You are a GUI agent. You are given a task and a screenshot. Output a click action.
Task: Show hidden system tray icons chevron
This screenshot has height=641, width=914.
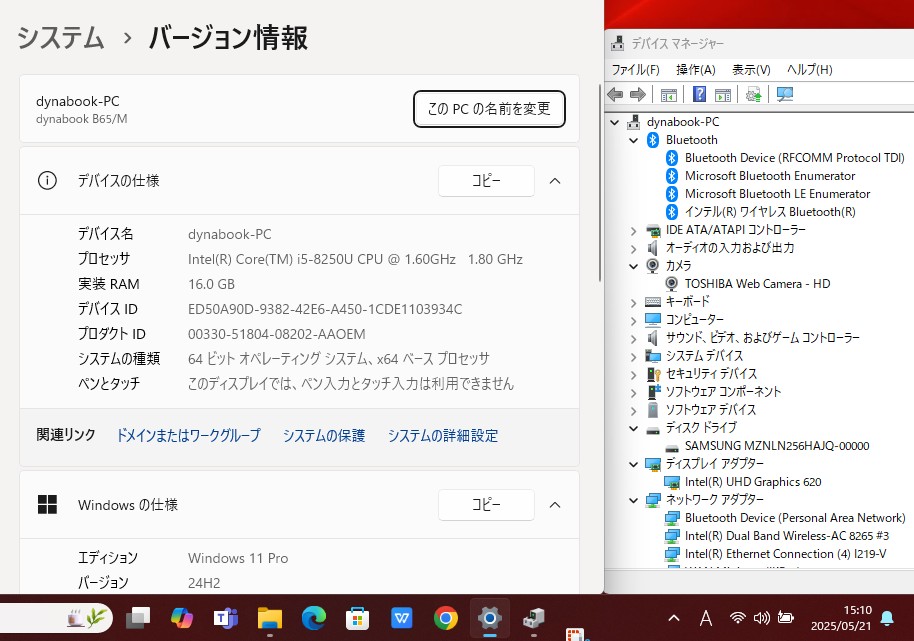(x=674, y=618)
